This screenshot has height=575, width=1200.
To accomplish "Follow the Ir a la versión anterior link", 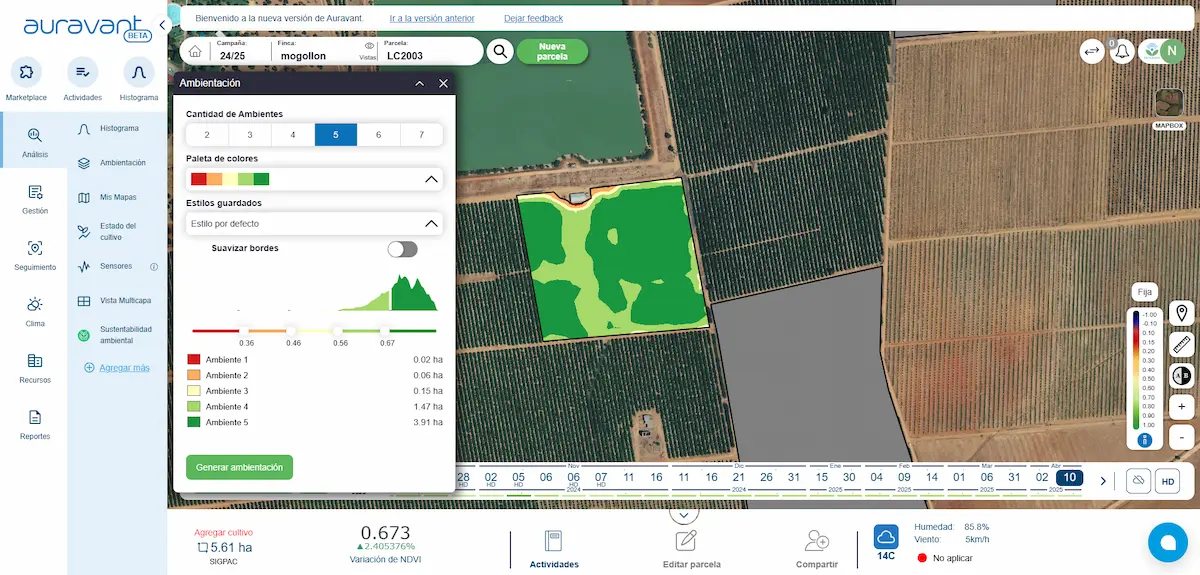I will [430, 18].
